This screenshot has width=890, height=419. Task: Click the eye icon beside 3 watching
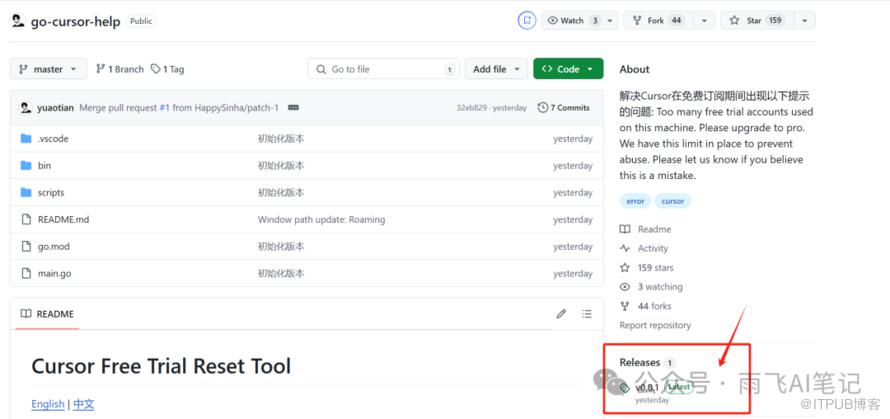point(625,287)
